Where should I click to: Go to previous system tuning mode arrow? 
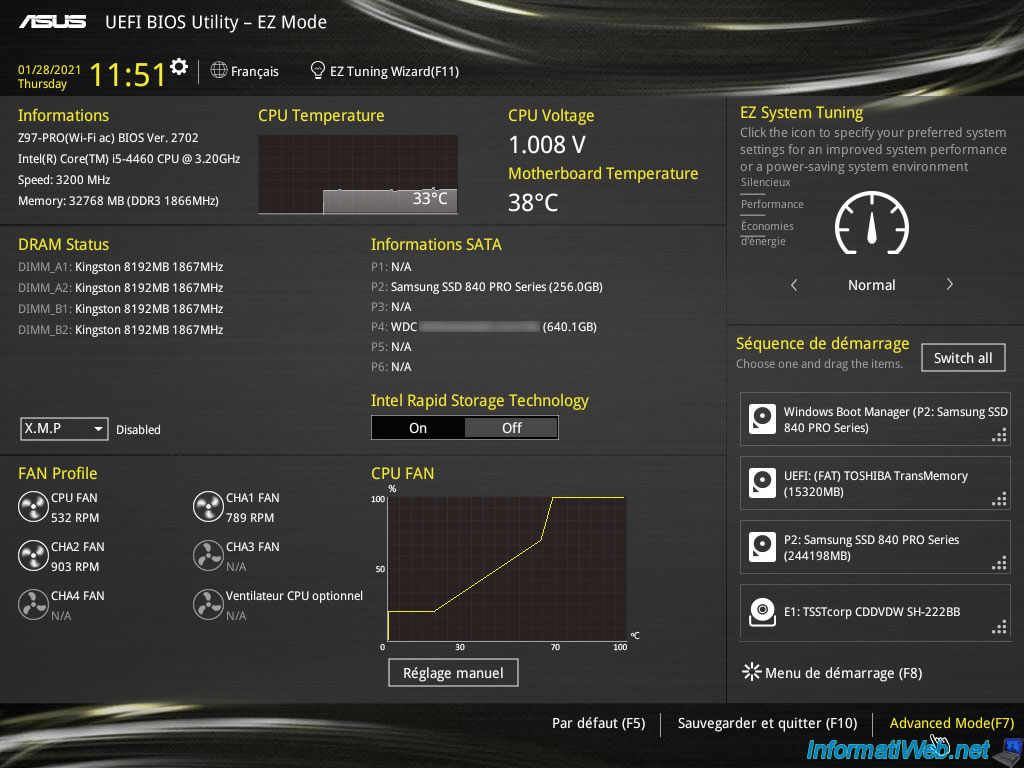point(794,285)
